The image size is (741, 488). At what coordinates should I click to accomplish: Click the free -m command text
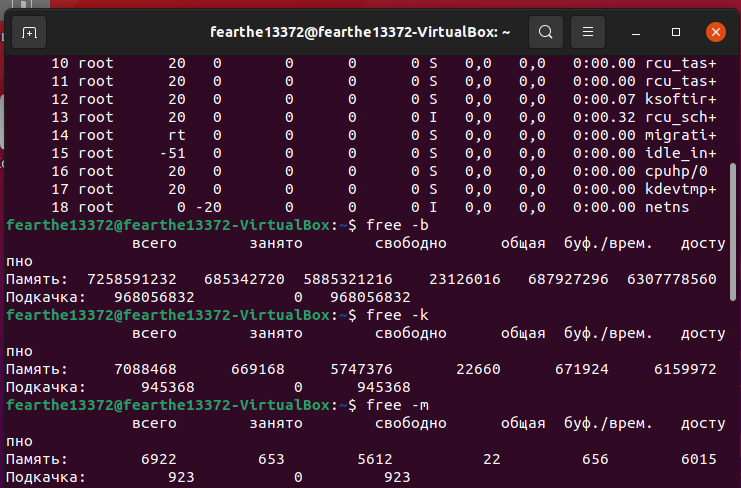click(397, 405)
